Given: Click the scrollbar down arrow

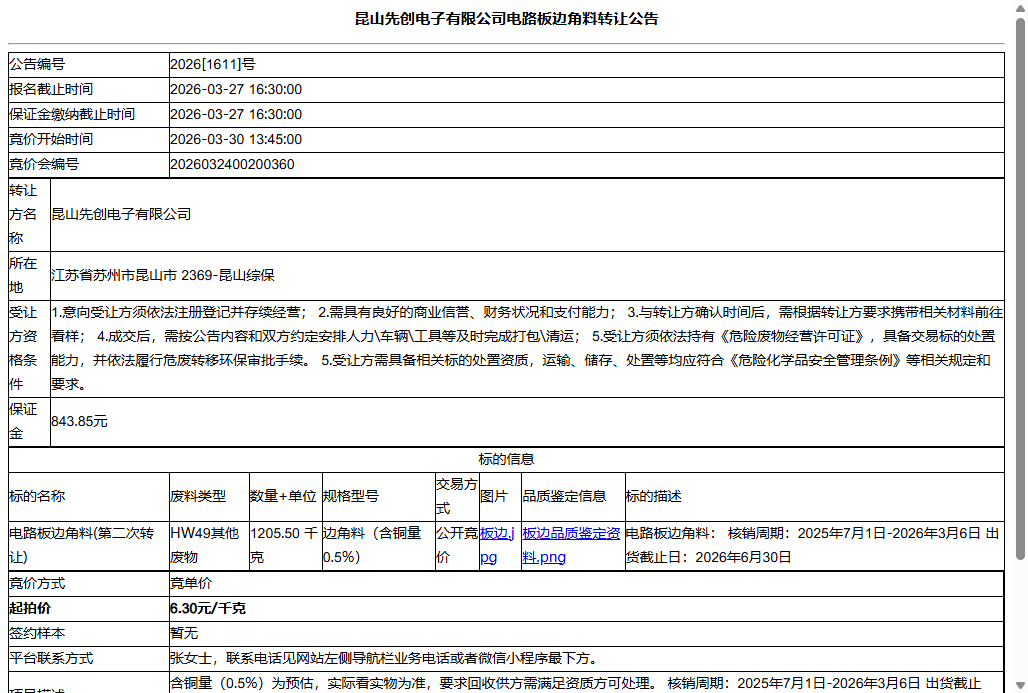Looking at the screenshot, I should tap(1019, 685).
